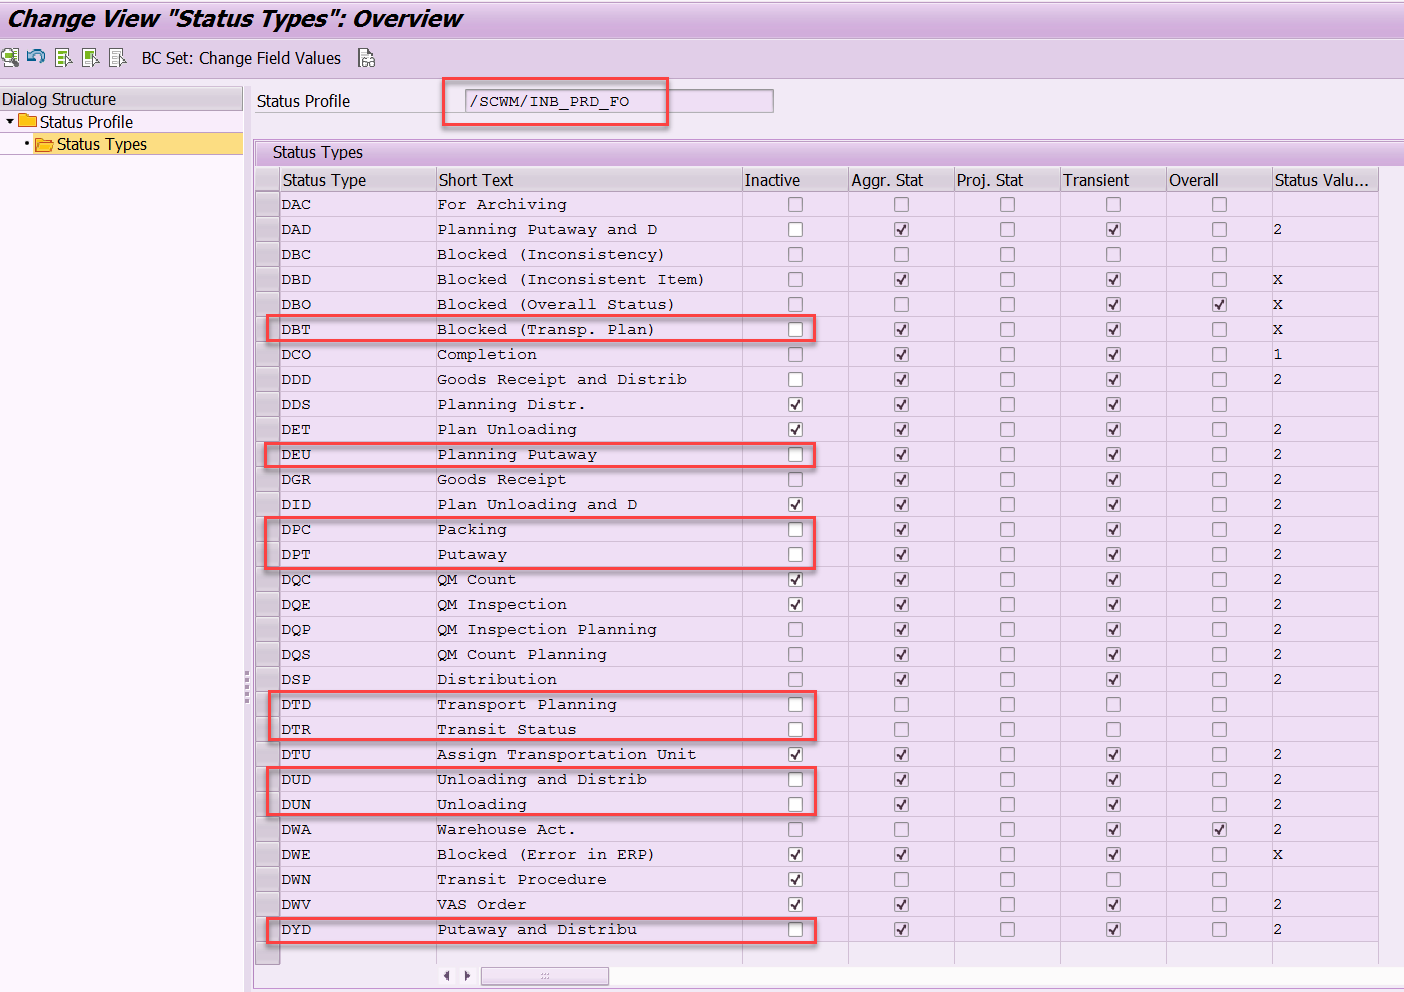Screen dimensions: 1404x992
Task: Click the left scroll arrow below table
Action: 446,975
